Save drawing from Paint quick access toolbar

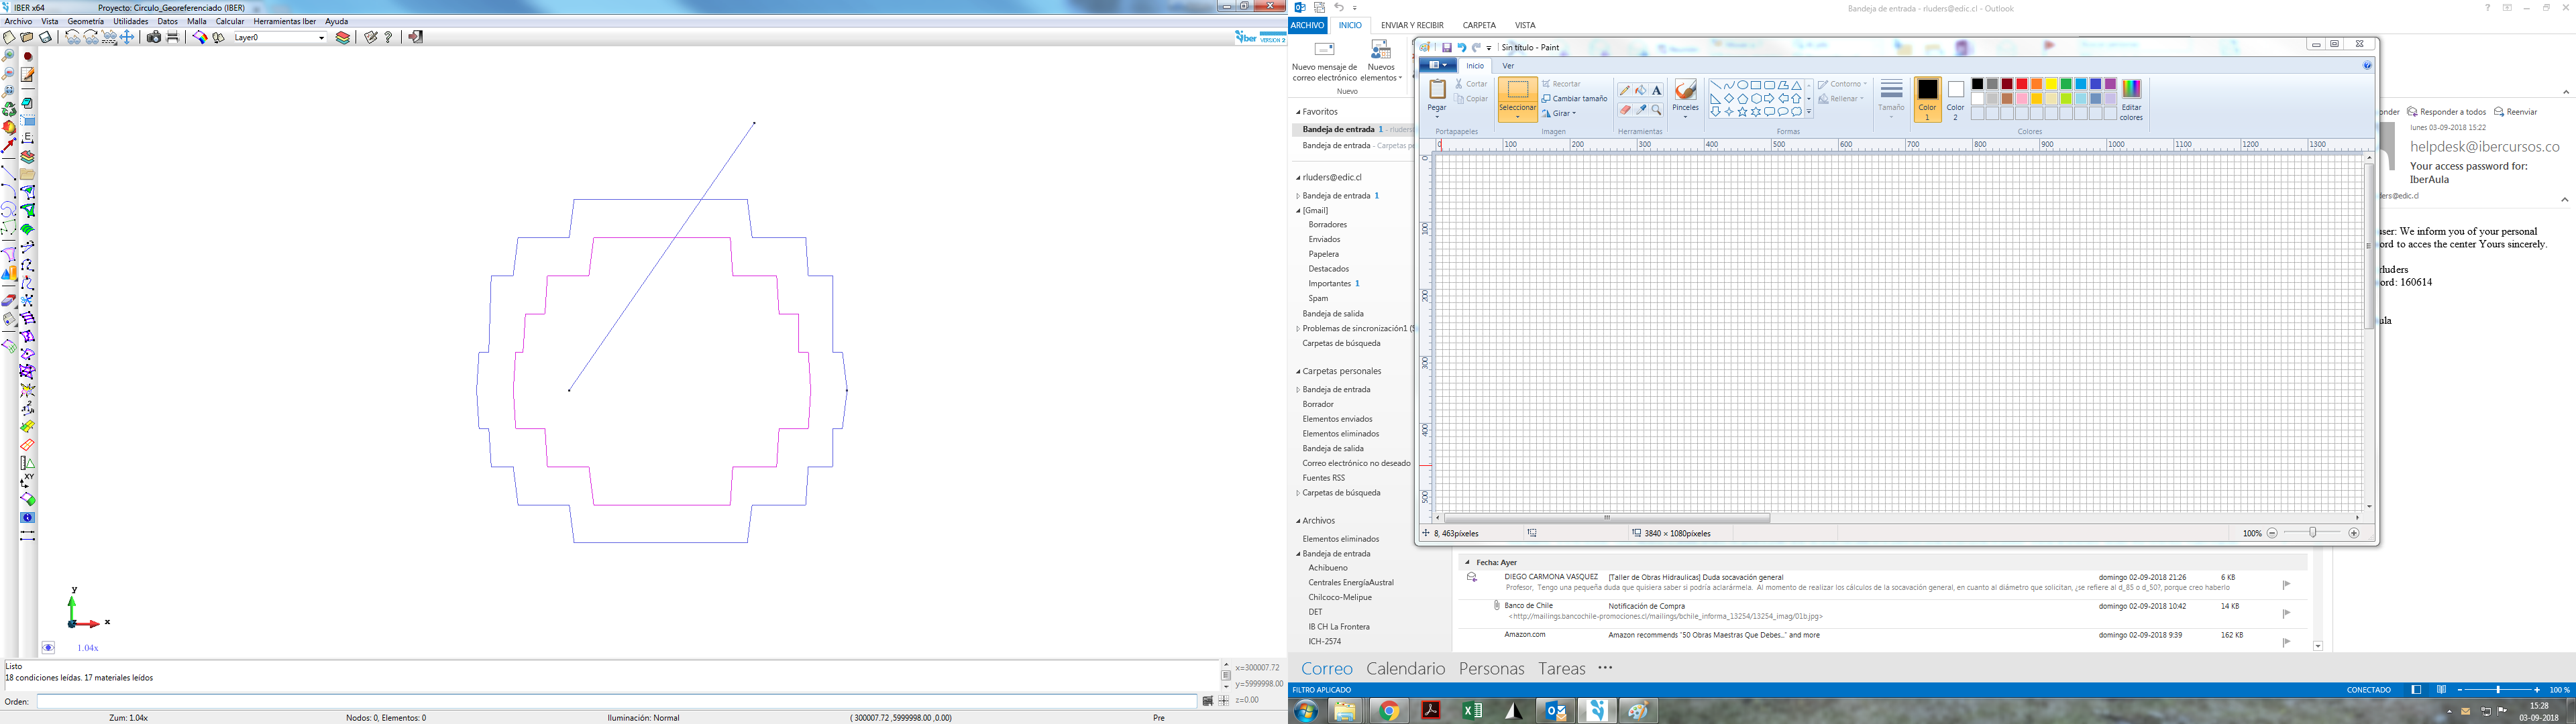click(1447, 47)
